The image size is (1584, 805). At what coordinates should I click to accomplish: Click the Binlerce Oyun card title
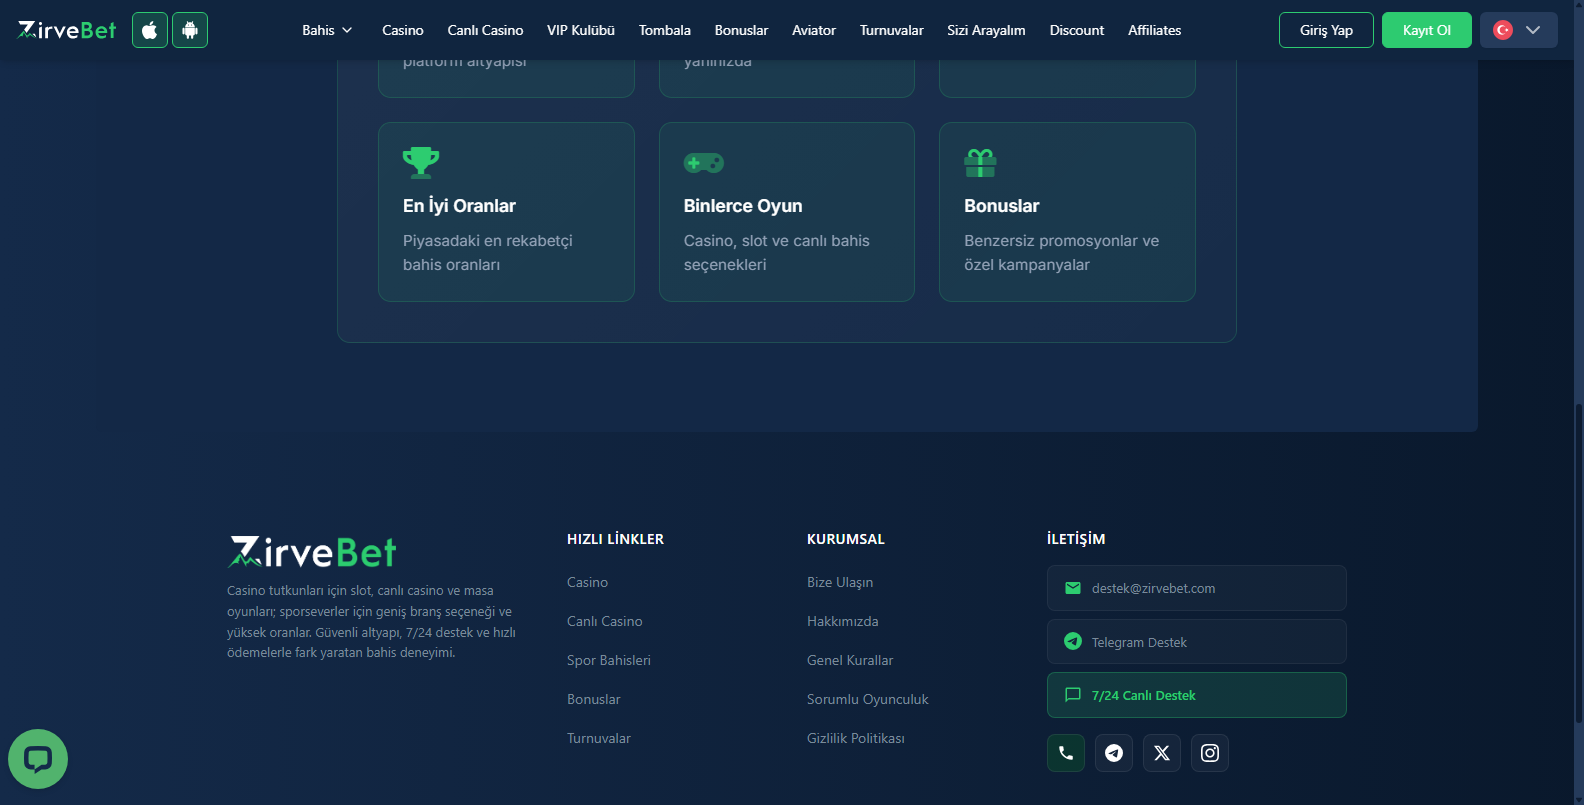tap(743, 206)
